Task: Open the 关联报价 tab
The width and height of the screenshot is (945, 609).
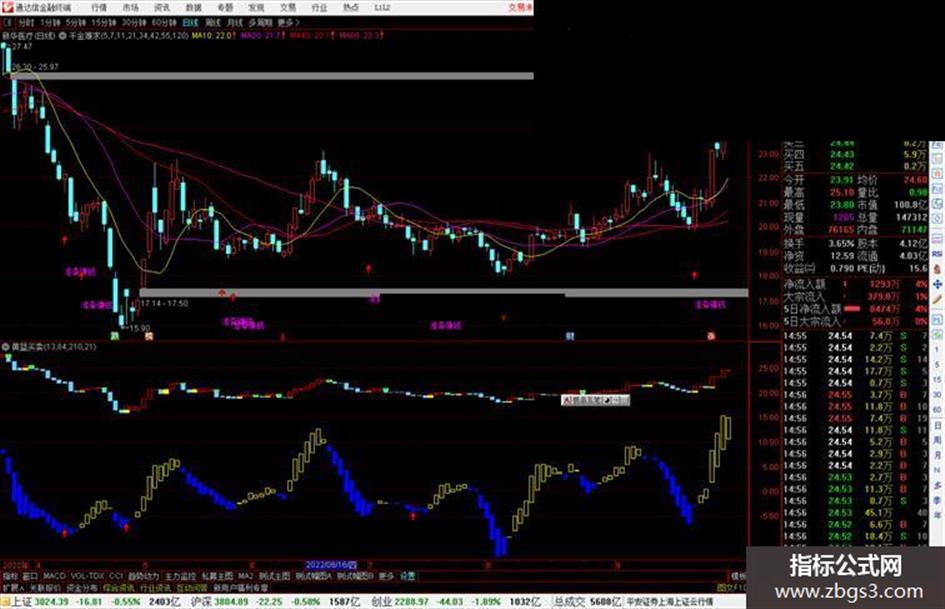Action: coord(45,587)
